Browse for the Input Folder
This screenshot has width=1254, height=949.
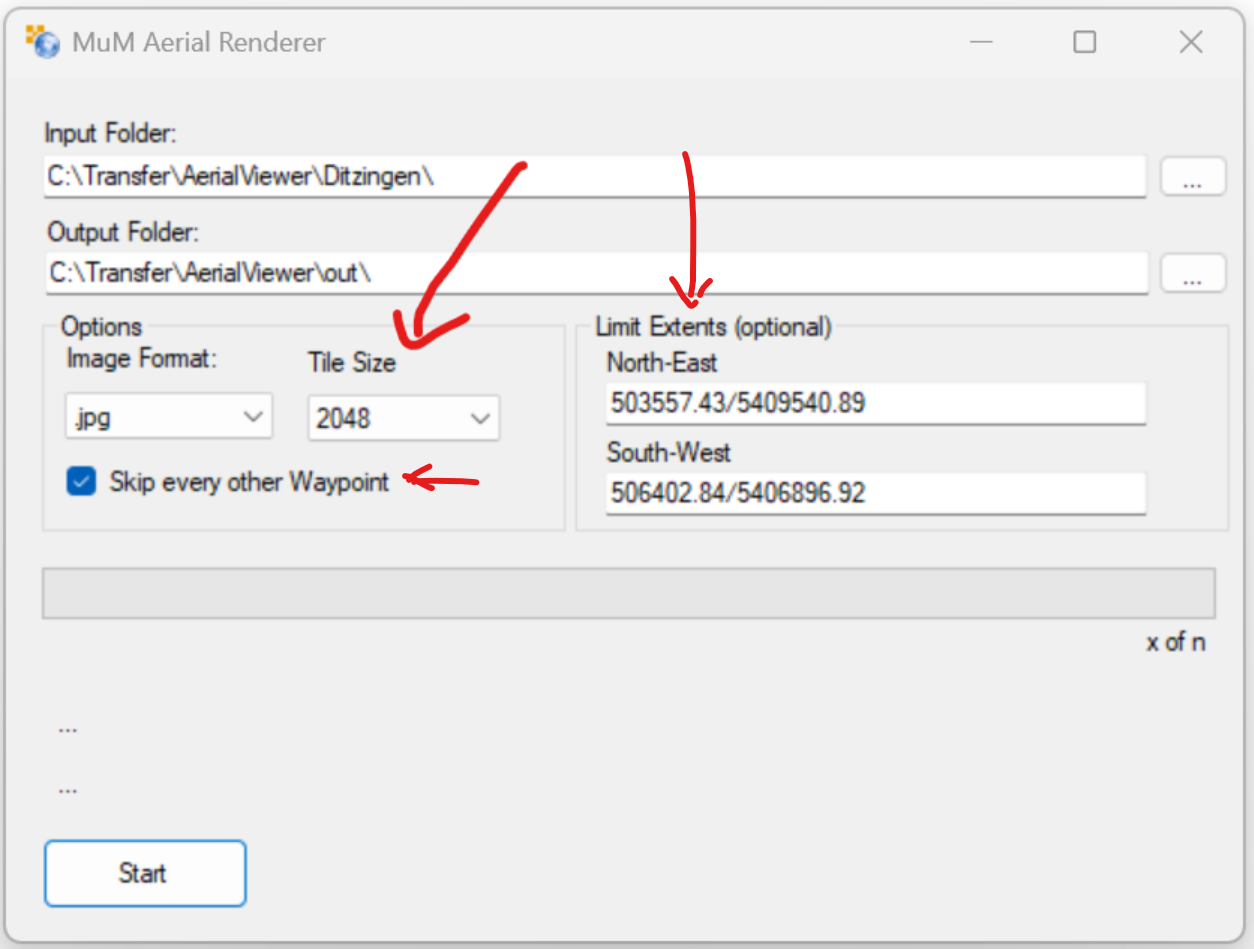pyautogui.click(x=1192, y=177)
